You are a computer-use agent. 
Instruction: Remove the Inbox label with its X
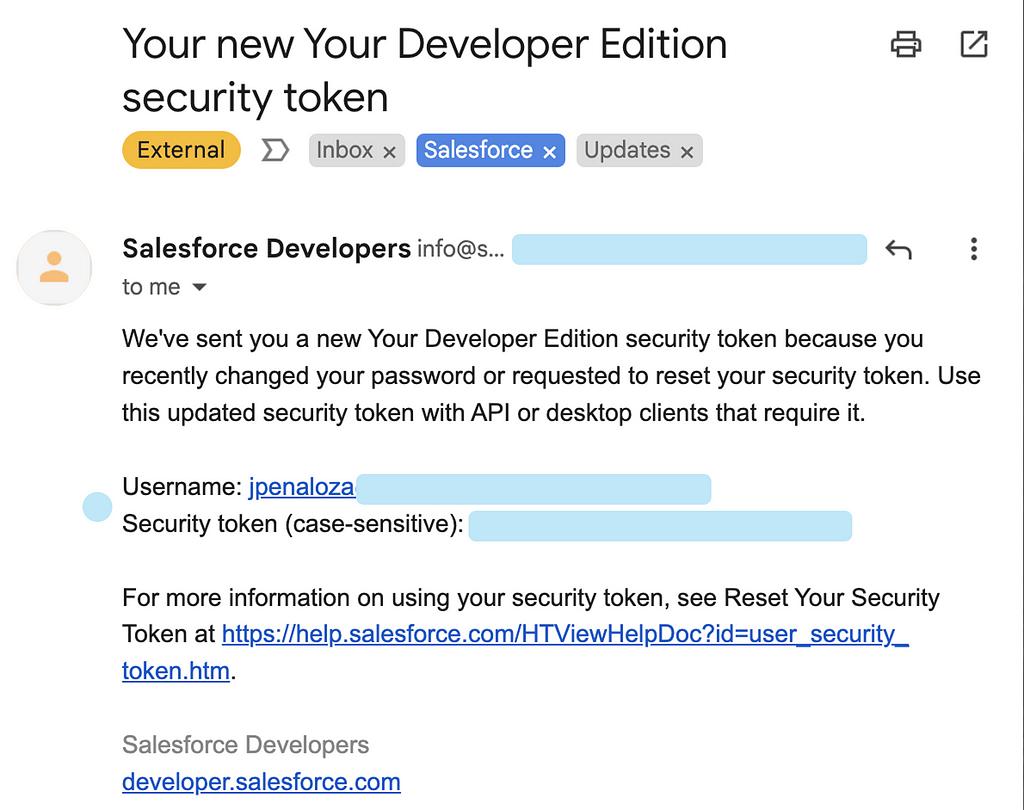pyautogui.click(x=389, y=152)
